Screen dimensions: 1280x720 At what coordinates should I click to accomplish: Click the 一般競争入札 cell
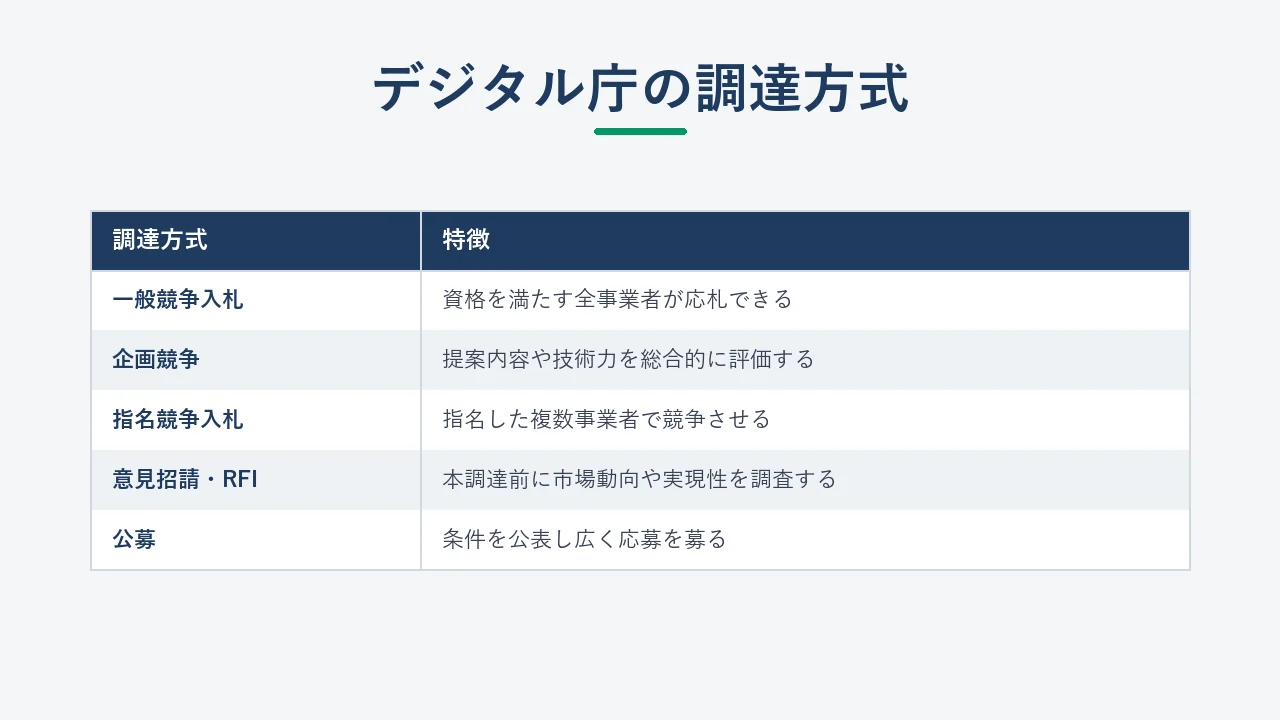click(x=256, y=300)
